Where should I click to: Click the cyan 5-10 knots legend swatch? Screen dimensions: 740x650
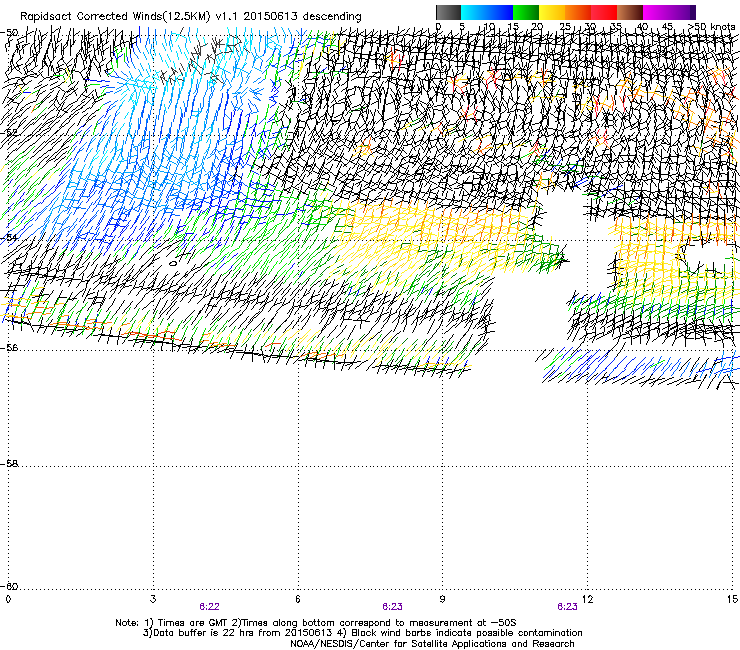tap(474, 12)
